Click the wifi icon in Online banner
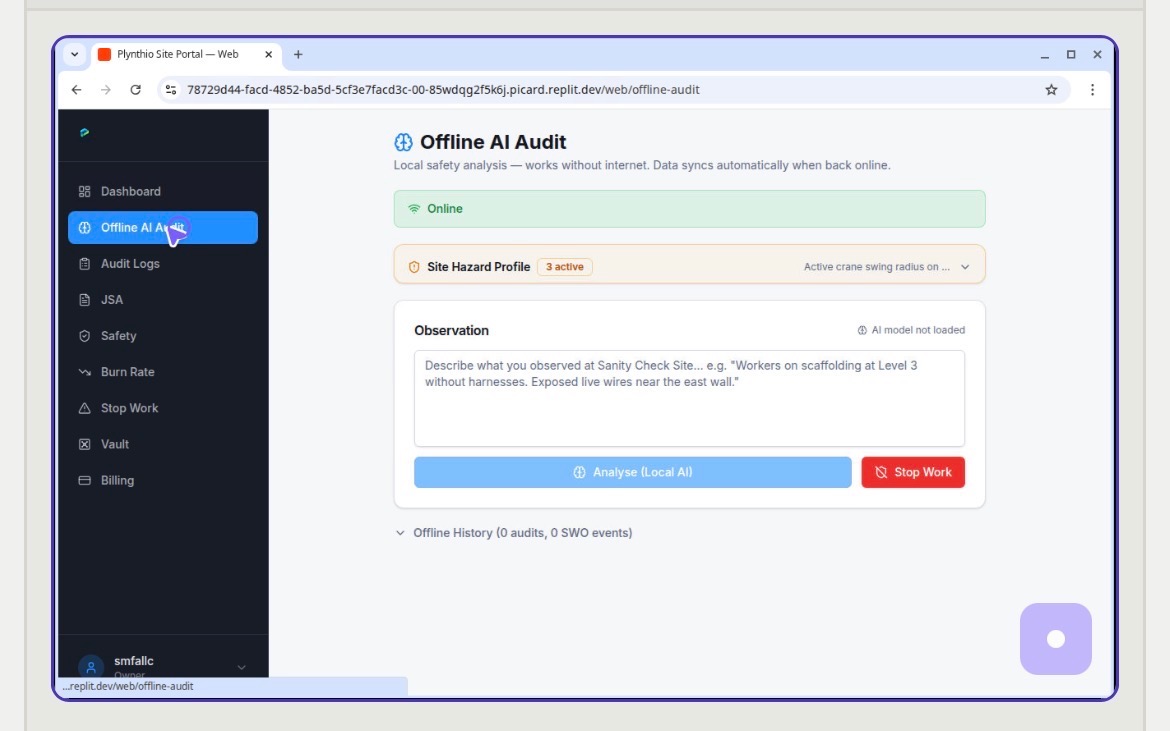 click(x=414, y=209)
